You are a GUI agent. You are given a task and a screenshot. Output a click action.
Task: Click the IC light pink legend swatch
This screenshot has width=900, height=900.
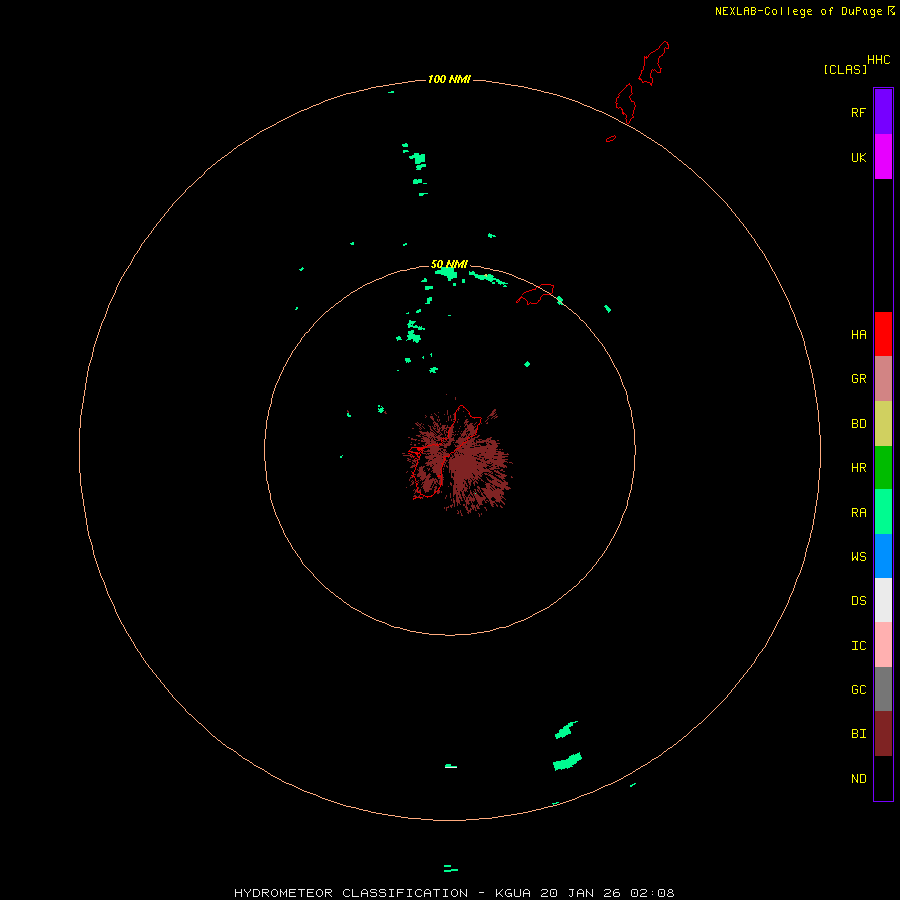[883, 645]
